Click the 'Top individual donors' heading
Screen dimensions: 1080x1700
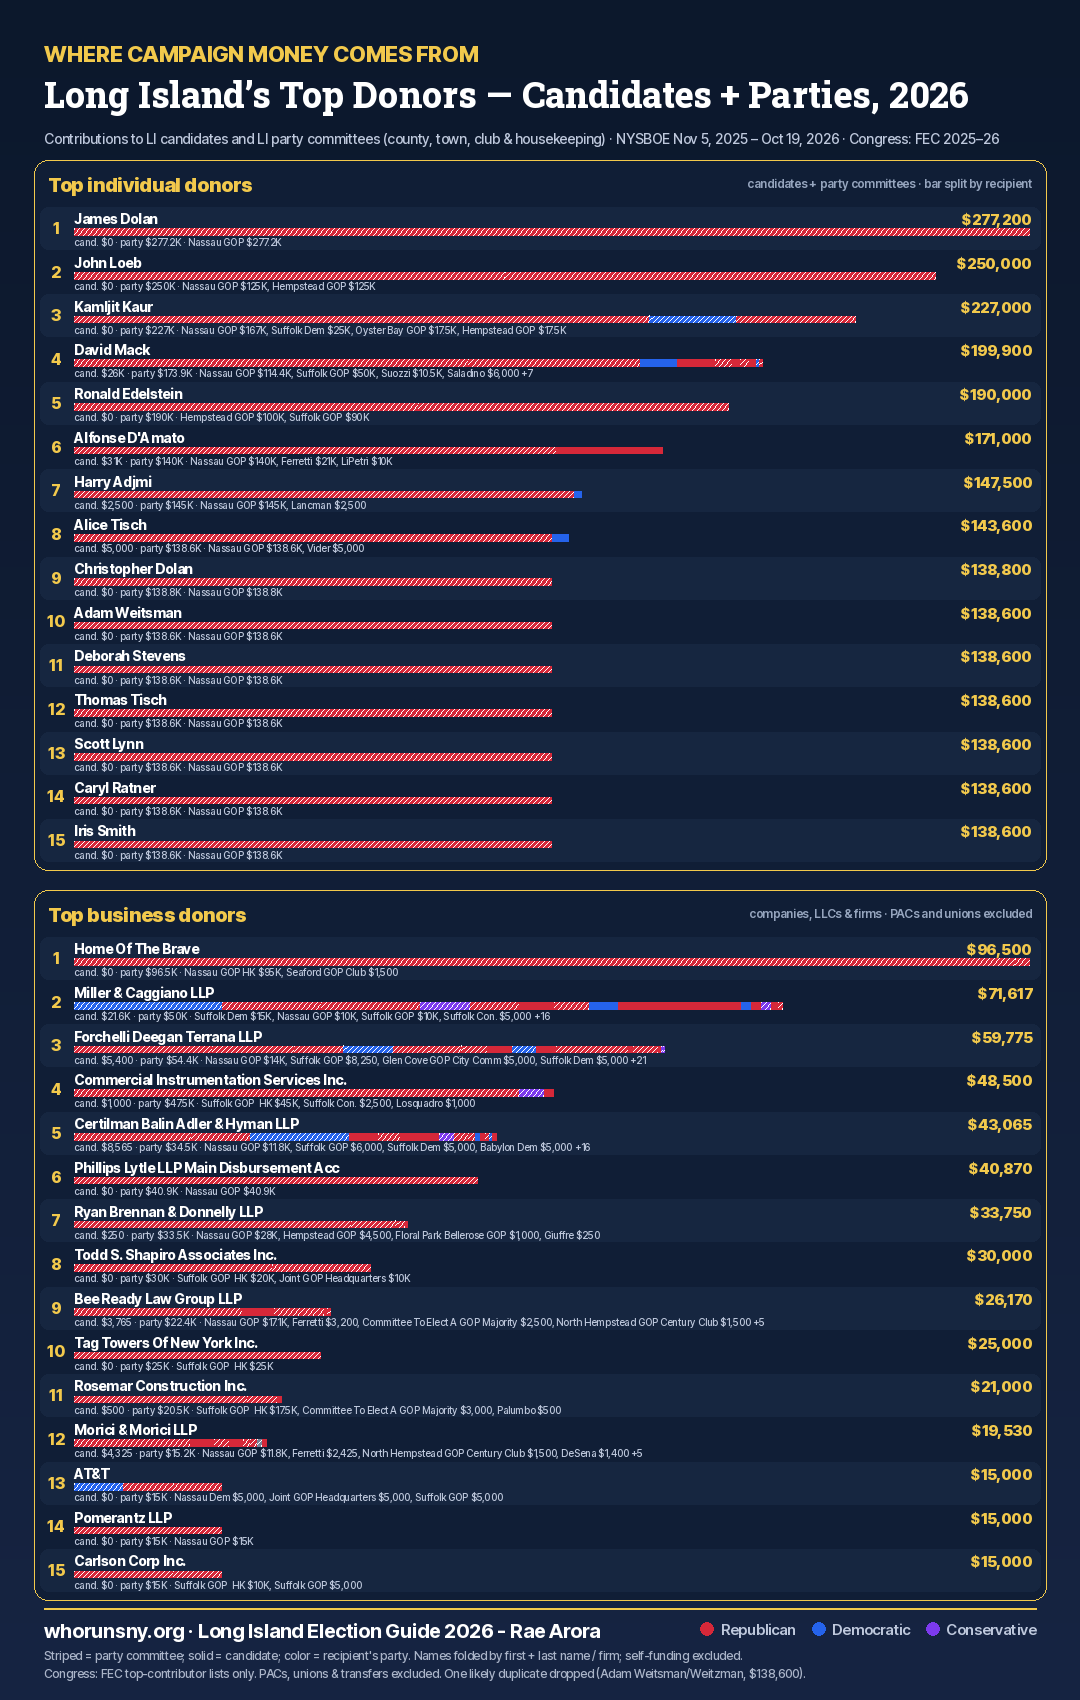pos(150,185)
